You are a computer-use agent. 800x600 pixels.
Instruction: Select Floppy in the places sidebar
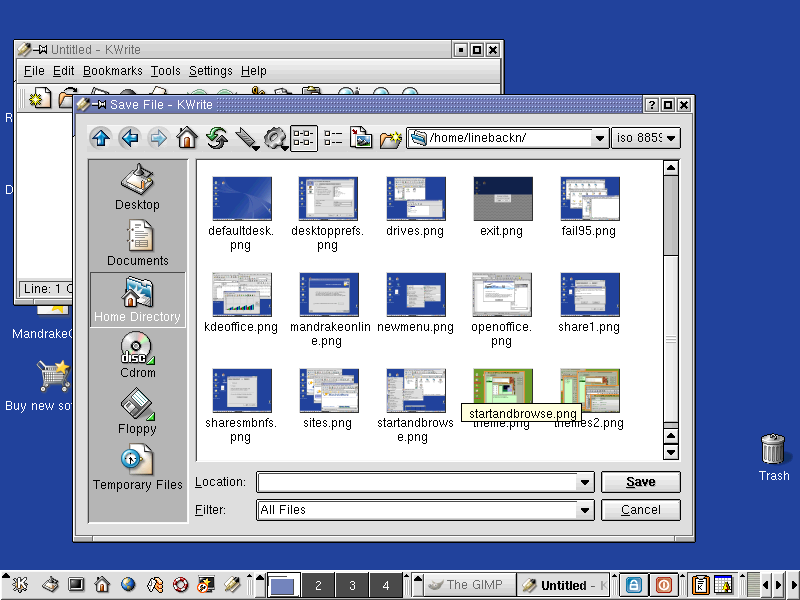coord(137,411)
